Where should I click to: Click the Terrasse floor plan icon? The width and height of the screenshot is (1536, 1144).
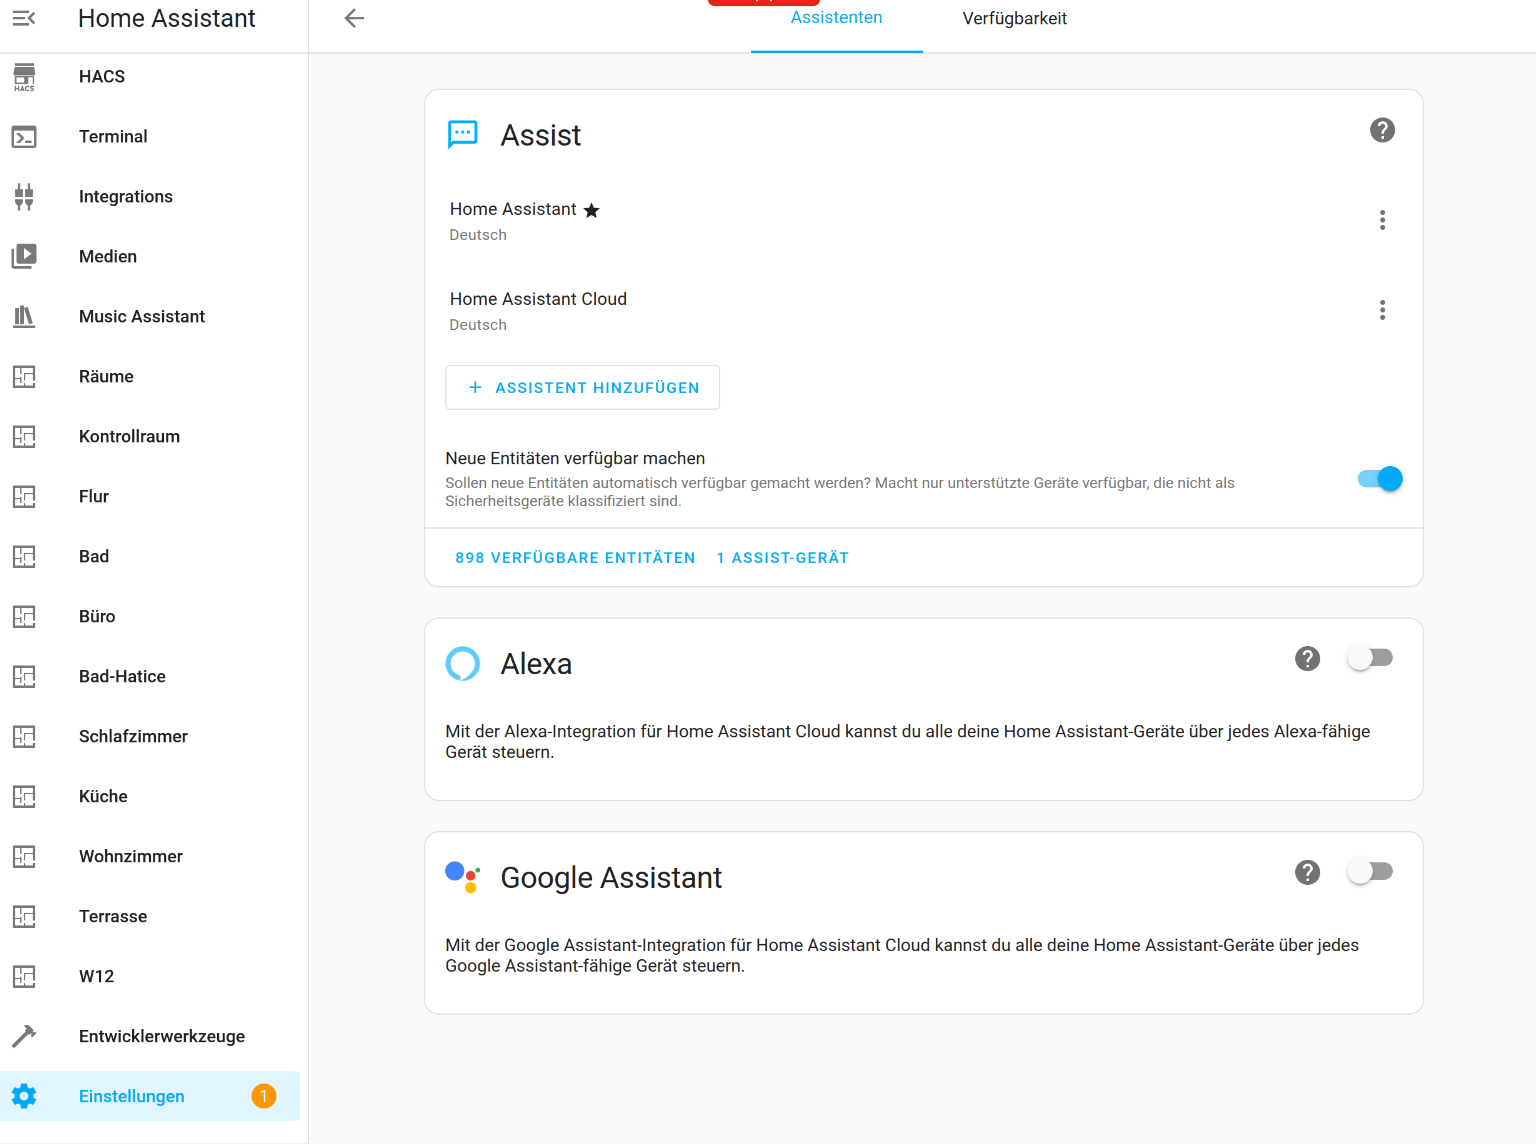(24, 917)
